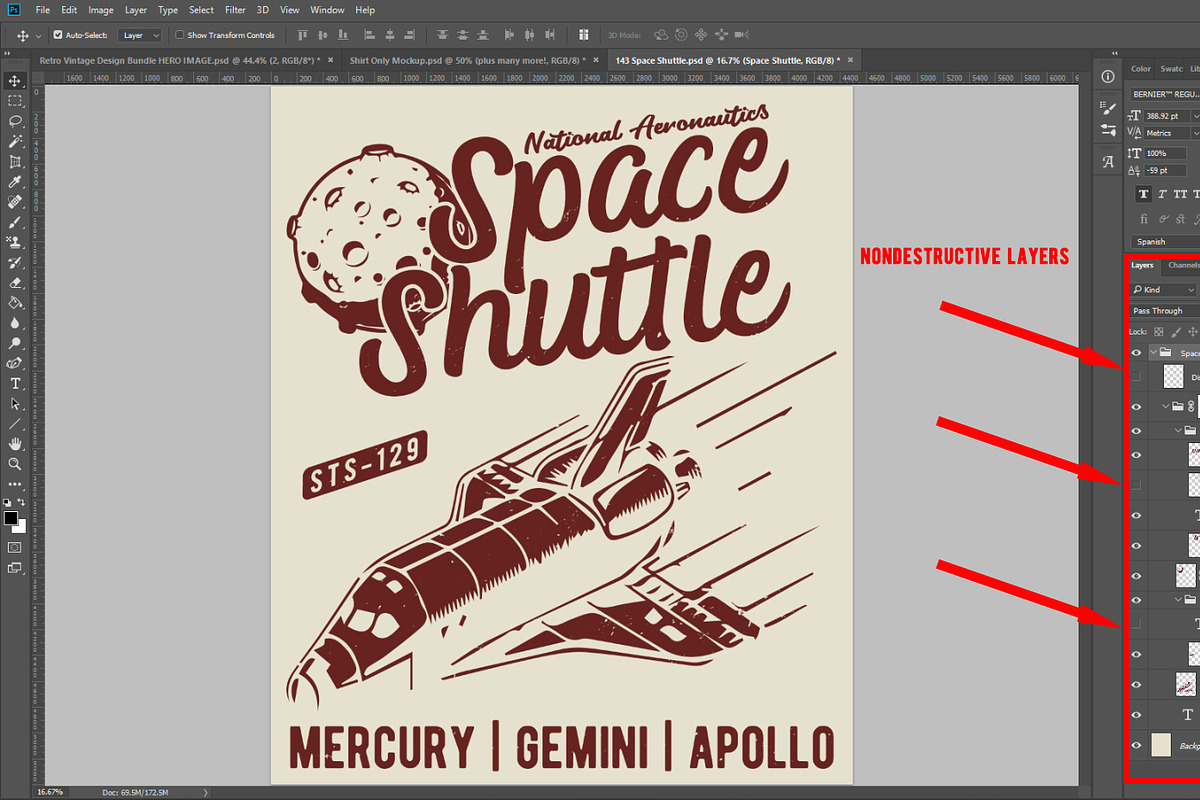Click lock transparent pixels icon
The image size is (1200, 800).
click(1159, 331)
